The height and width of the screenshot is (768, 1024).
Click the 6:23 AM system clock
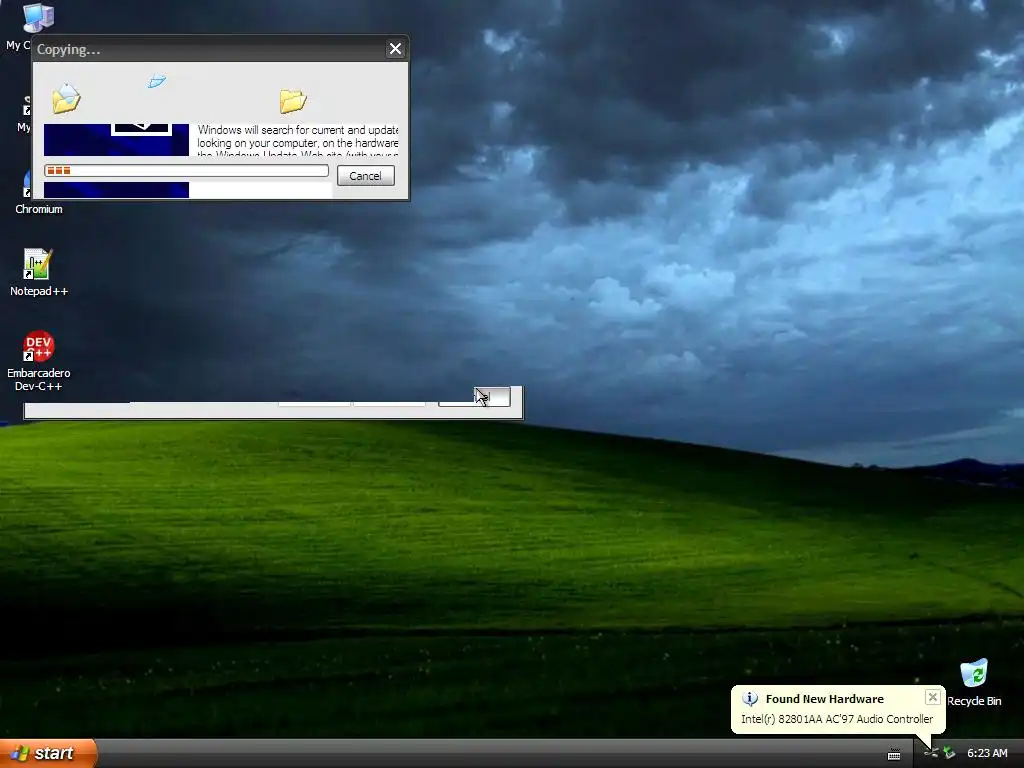pos(987,753)
